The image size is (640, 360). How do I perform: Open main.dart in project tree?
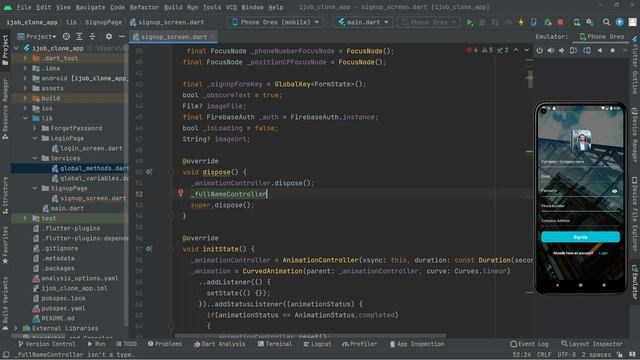63,208
